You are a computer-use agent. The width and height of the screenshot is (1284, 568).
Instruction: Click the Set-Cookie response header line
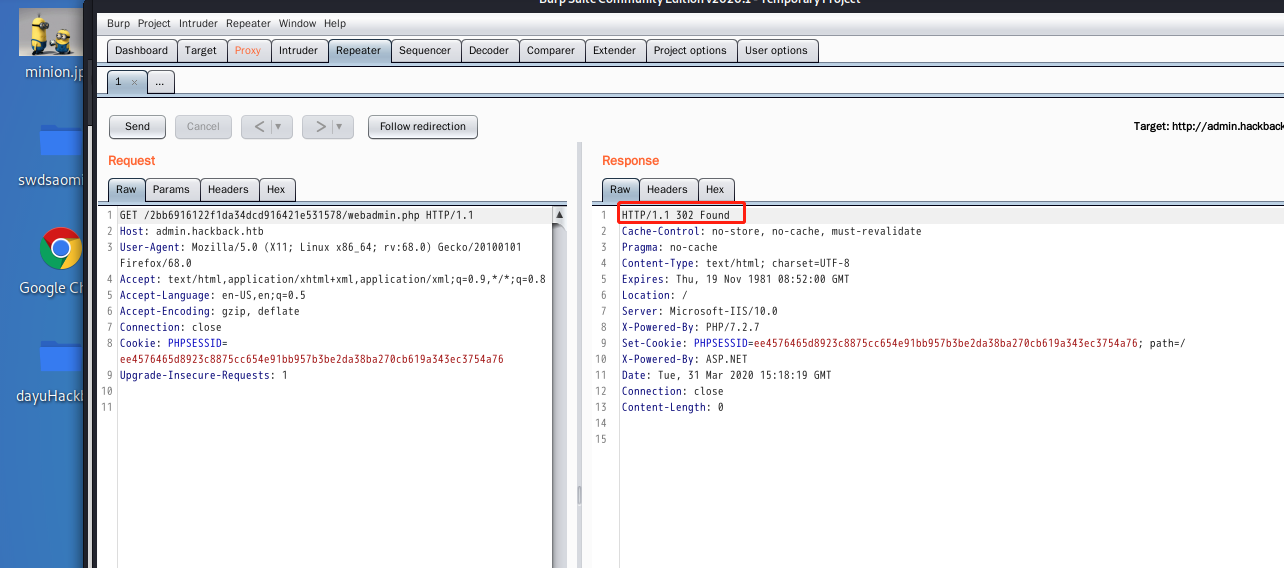[x=904, y=343]
